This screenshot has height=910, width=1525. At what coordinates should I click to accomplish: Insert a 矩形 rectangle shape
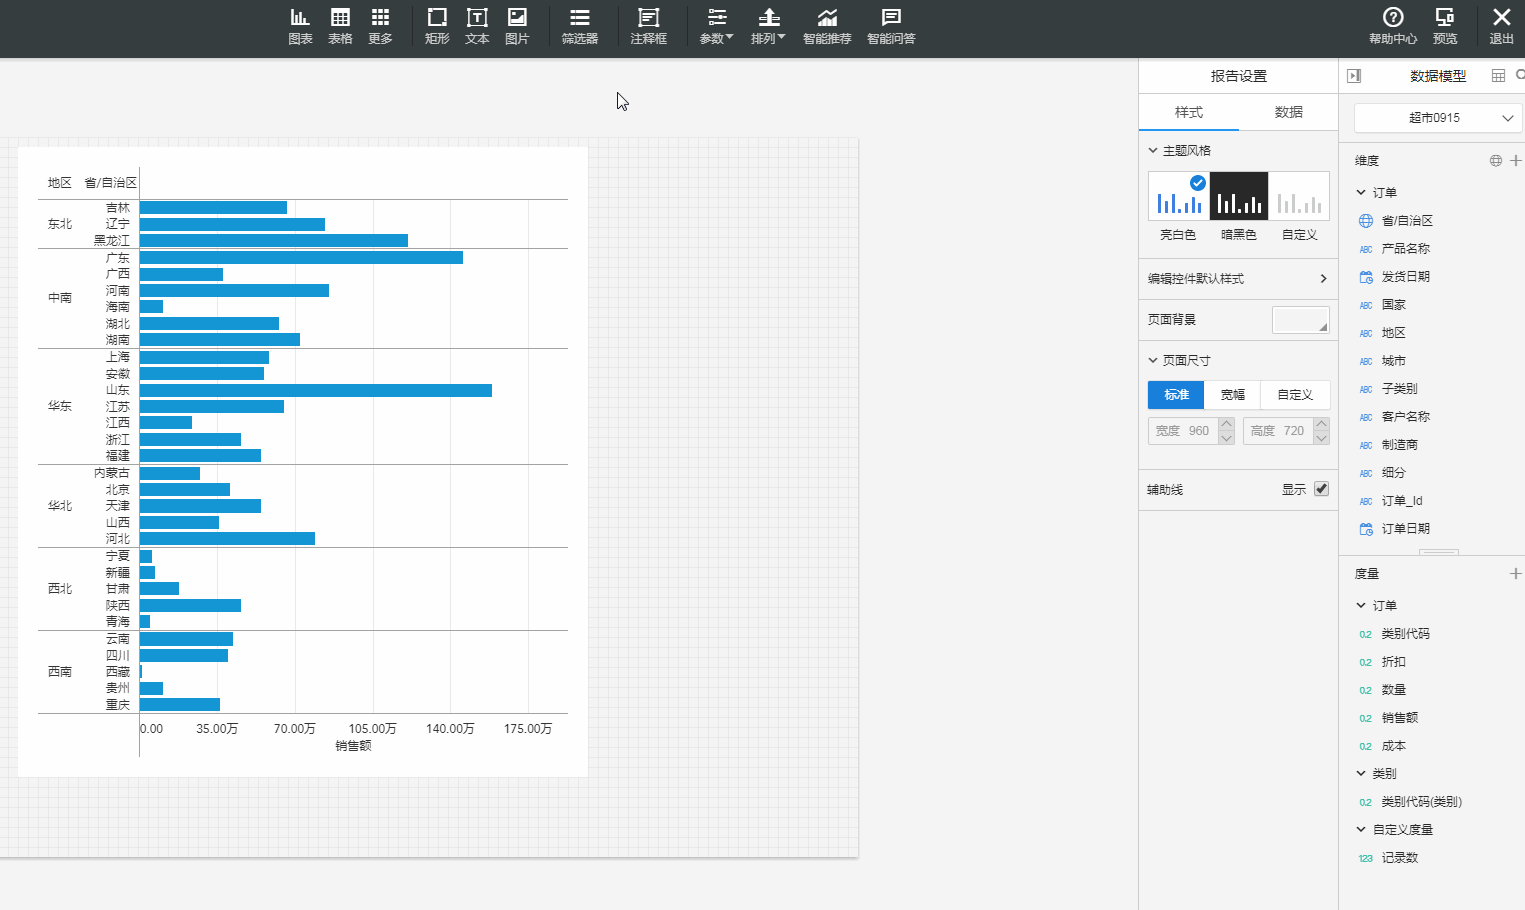437,26
